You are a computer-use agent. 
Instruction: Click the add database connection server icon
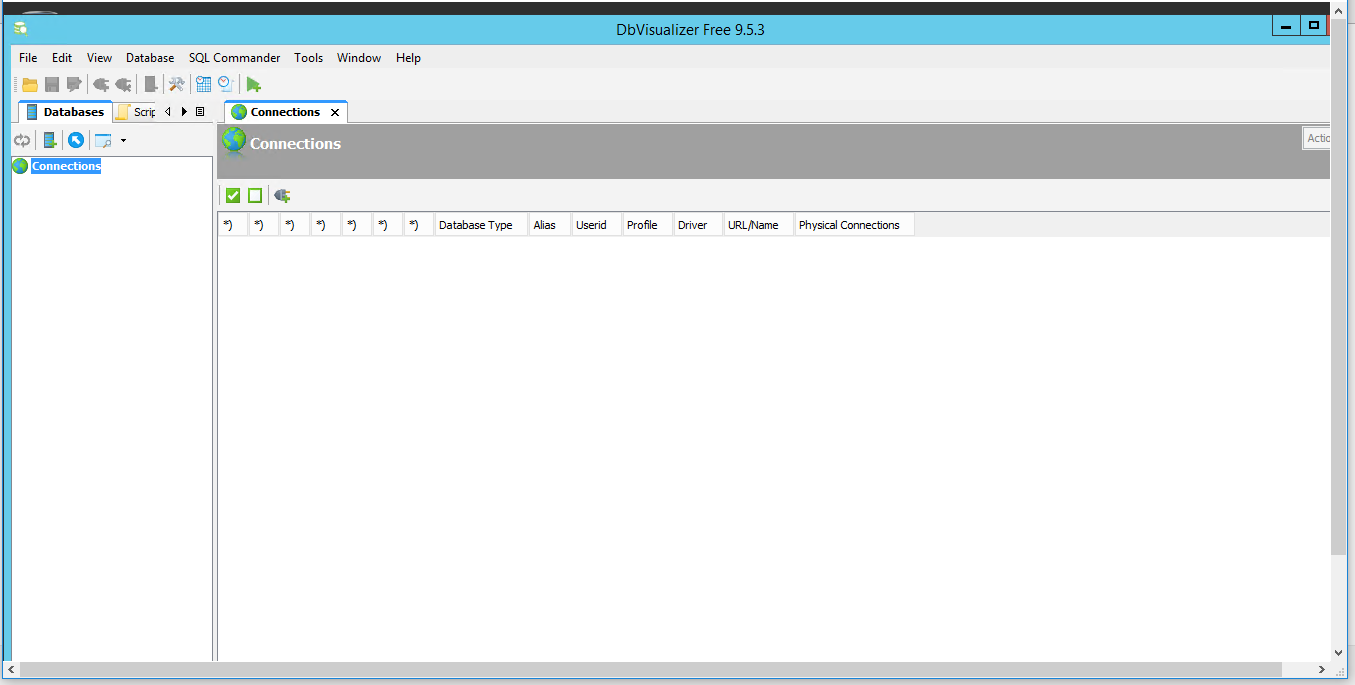(x=49, y=140)
